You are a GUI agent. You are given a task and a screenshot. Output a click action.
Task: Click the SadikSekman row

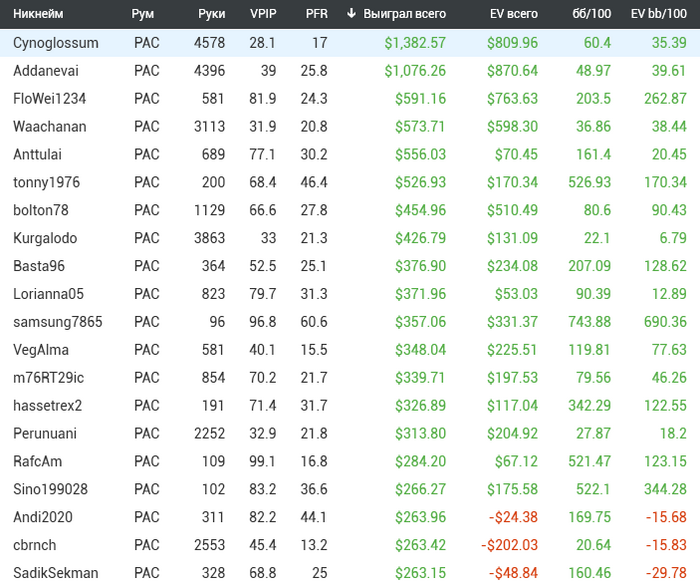coord(55,573)
